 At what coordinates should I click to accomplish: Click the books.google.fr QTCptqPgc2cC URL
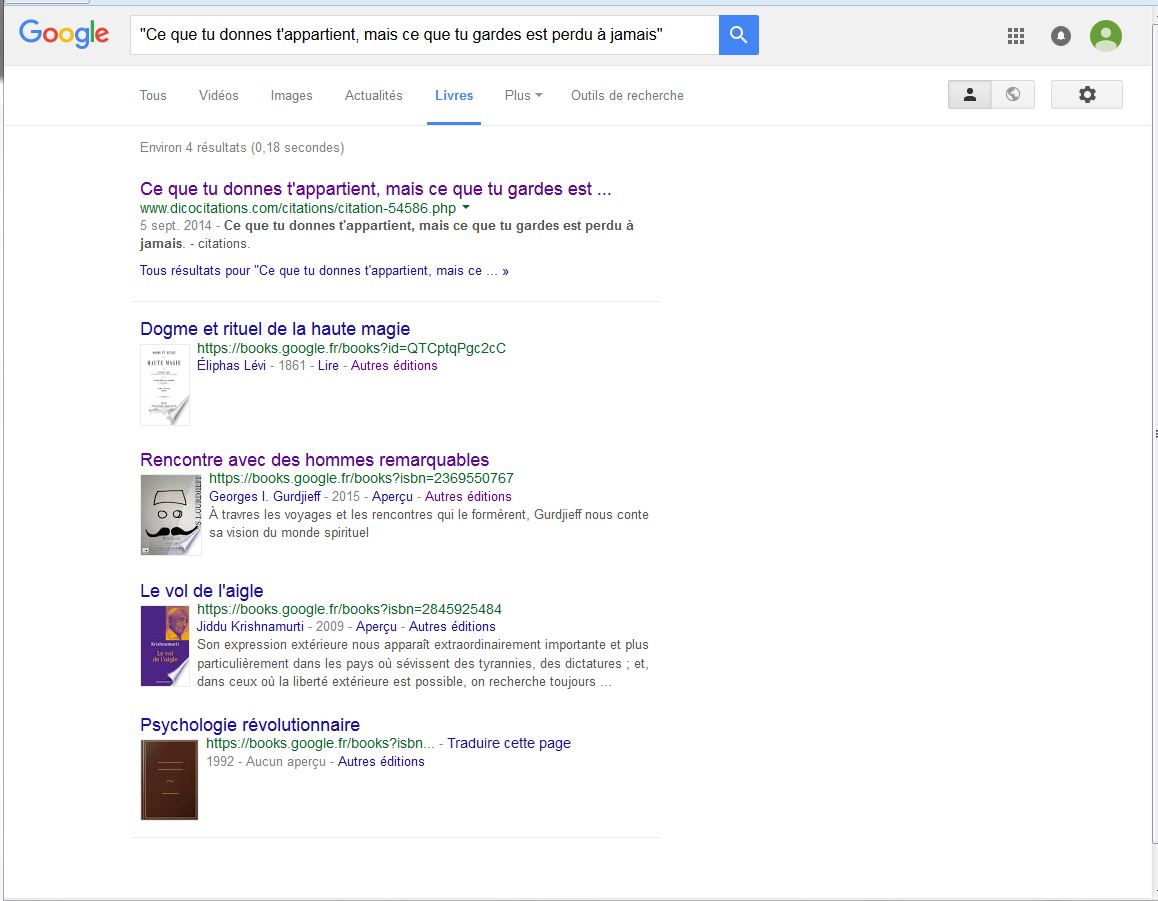(x=352, y=348)
